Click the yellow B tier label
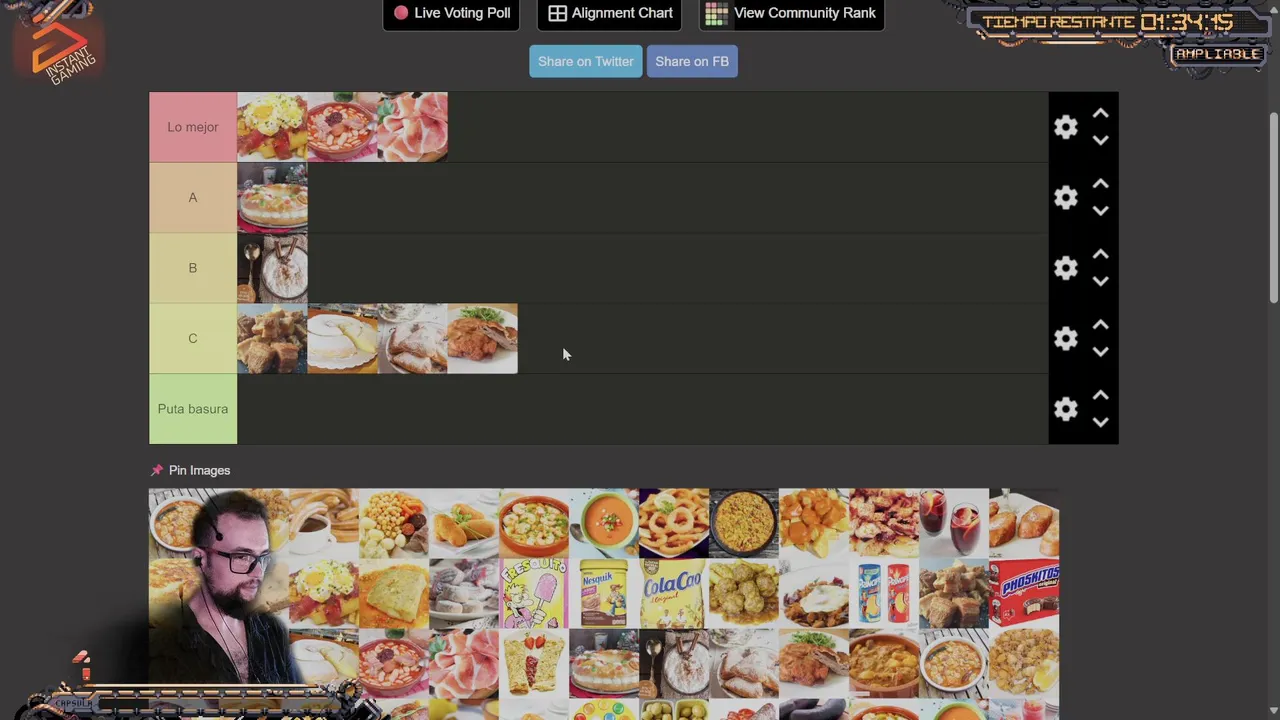1280x720 pixels. (x=193, y=268)
